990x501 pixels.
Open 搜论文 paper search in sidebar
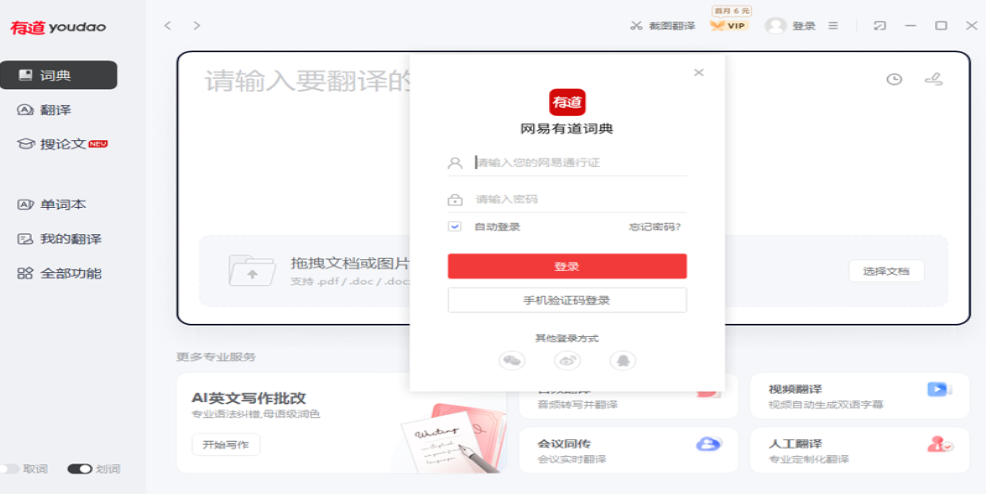[62, 144]
